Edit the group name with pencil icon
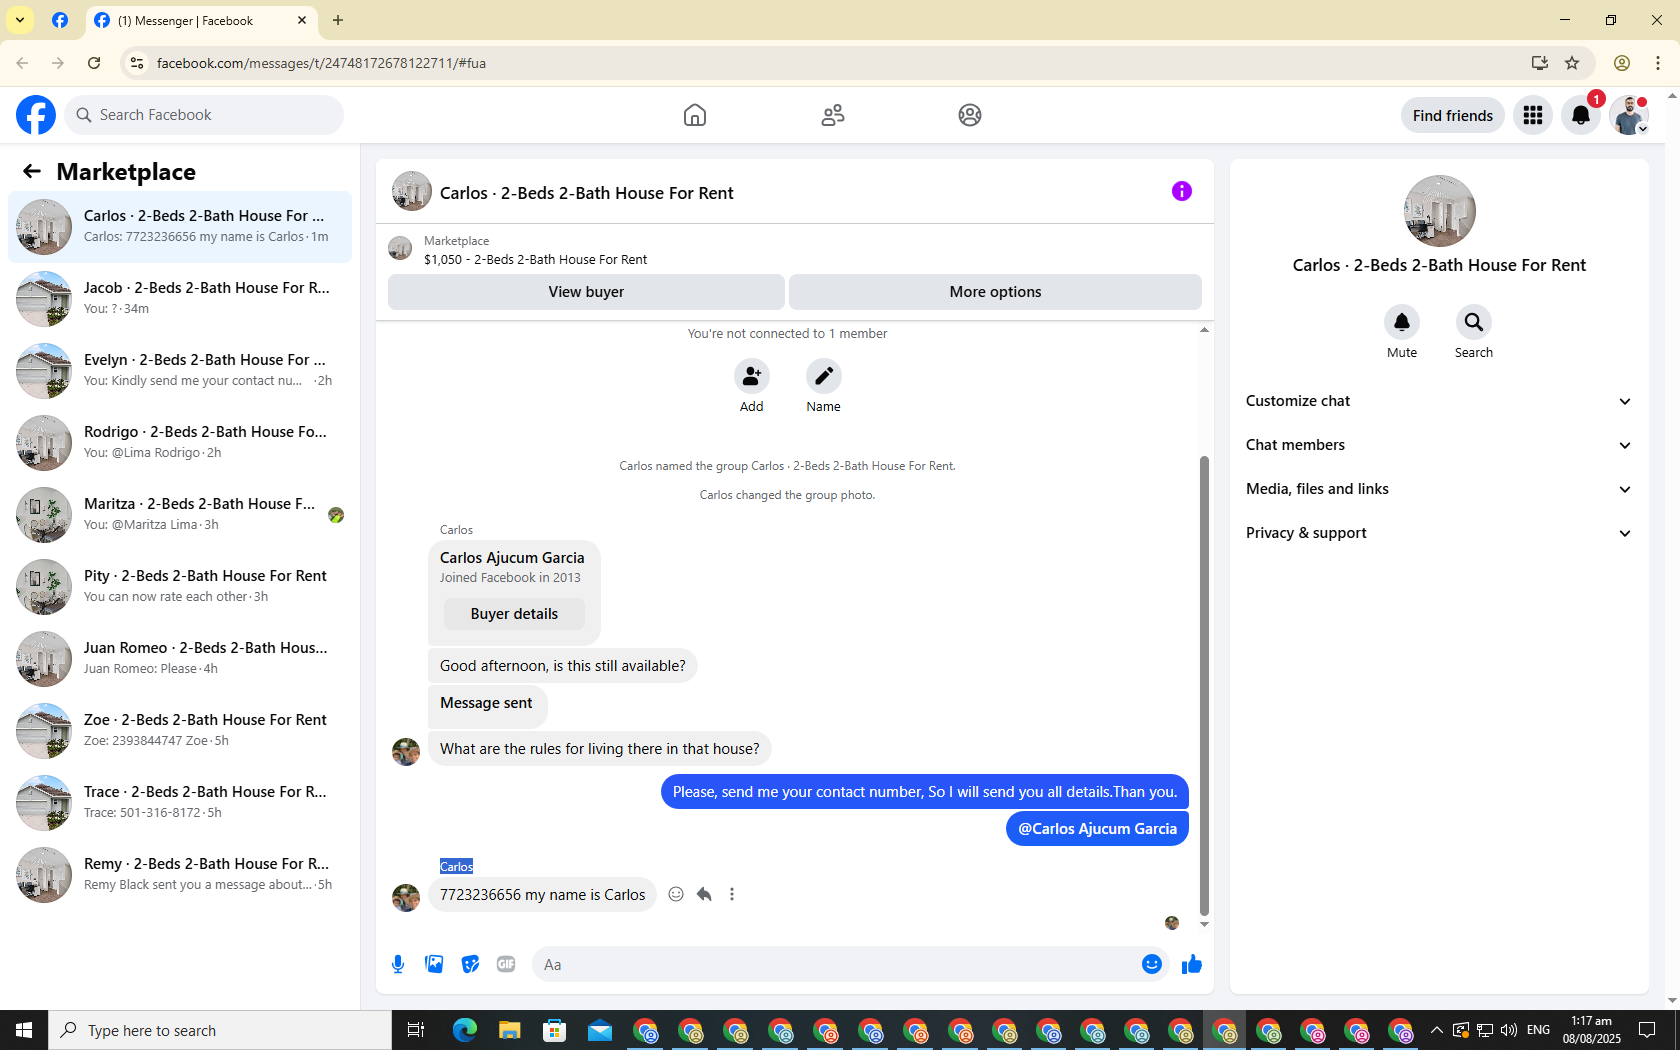 click(x=824, y=376)
